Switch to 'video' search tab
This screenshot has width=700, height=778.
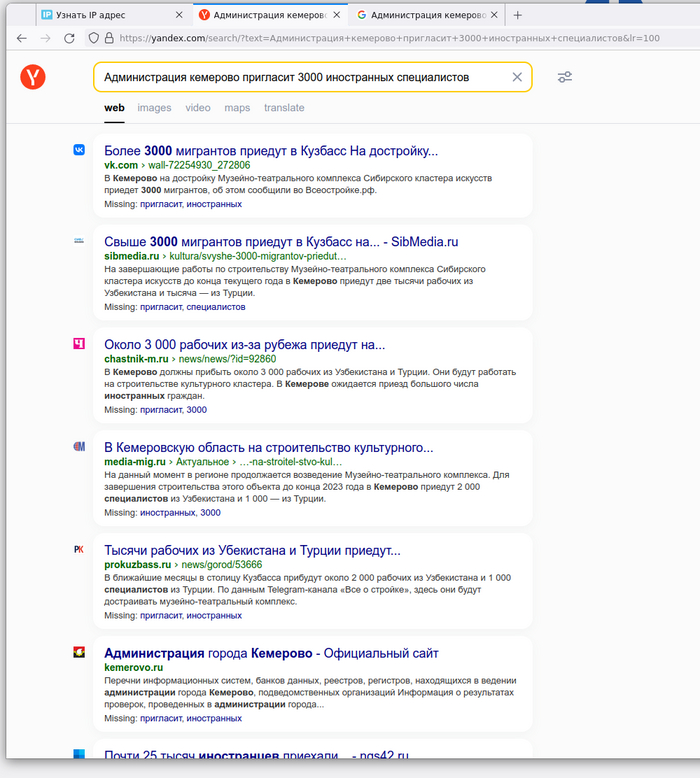pos(198,108)
